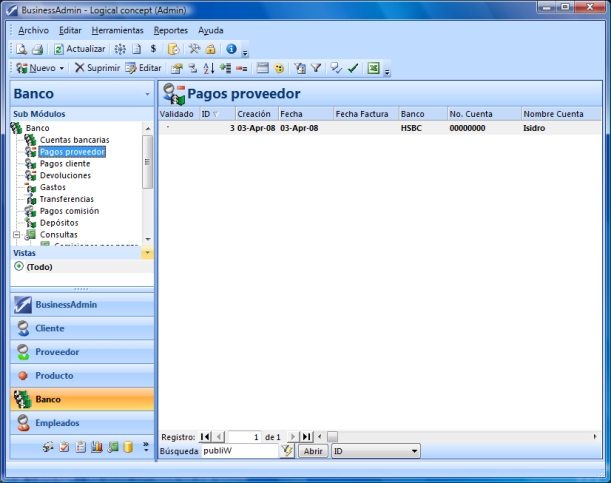
Task: Click the Suprimir delete button
Action: click(97, 68)
